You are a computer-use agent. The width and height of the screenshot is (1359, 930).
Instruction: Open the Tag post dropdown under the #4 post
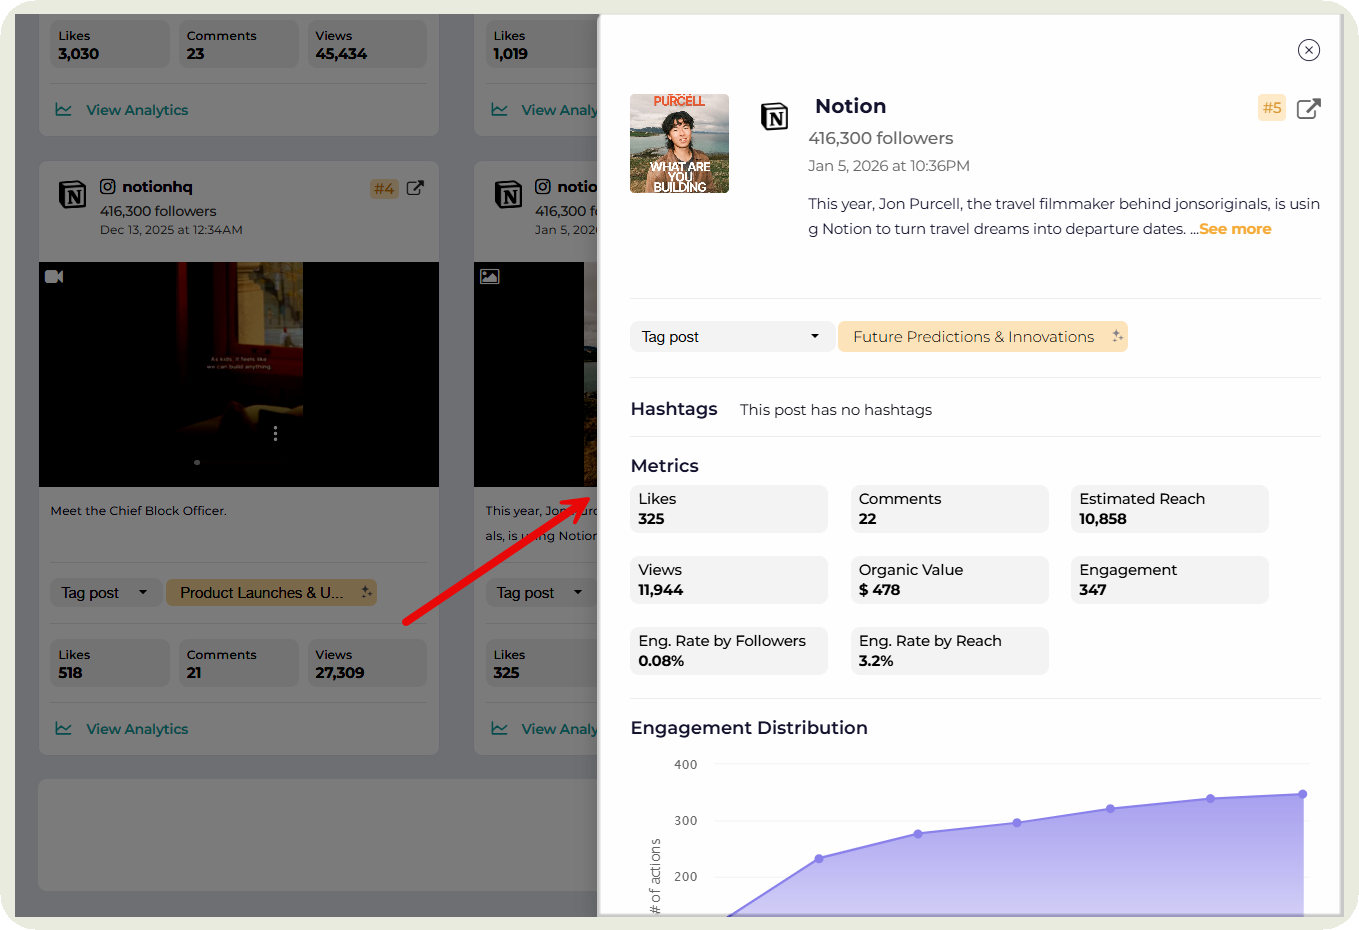[105, 592]
